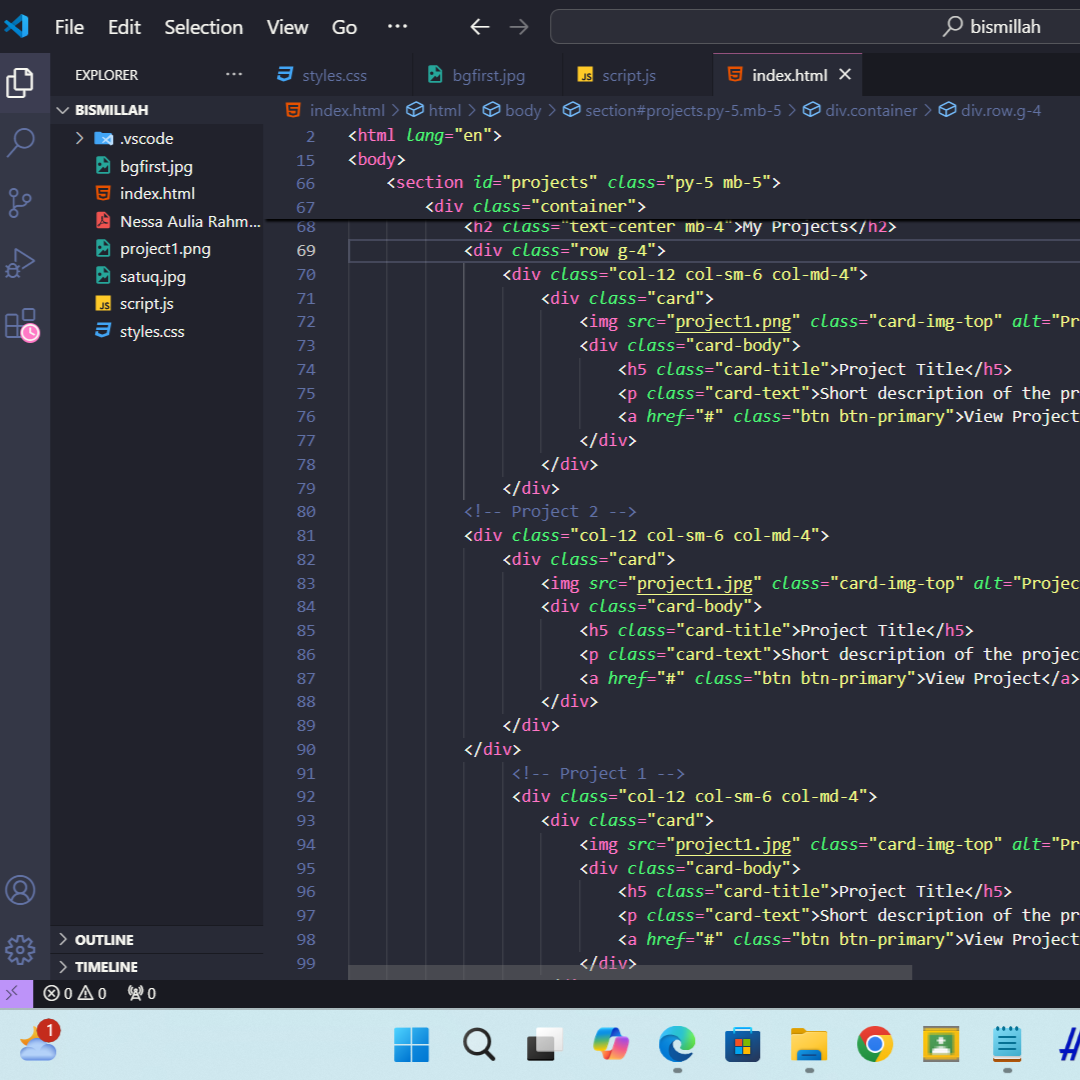
Task: Click the errors and warnings status indicator
Action: point(75,993)
